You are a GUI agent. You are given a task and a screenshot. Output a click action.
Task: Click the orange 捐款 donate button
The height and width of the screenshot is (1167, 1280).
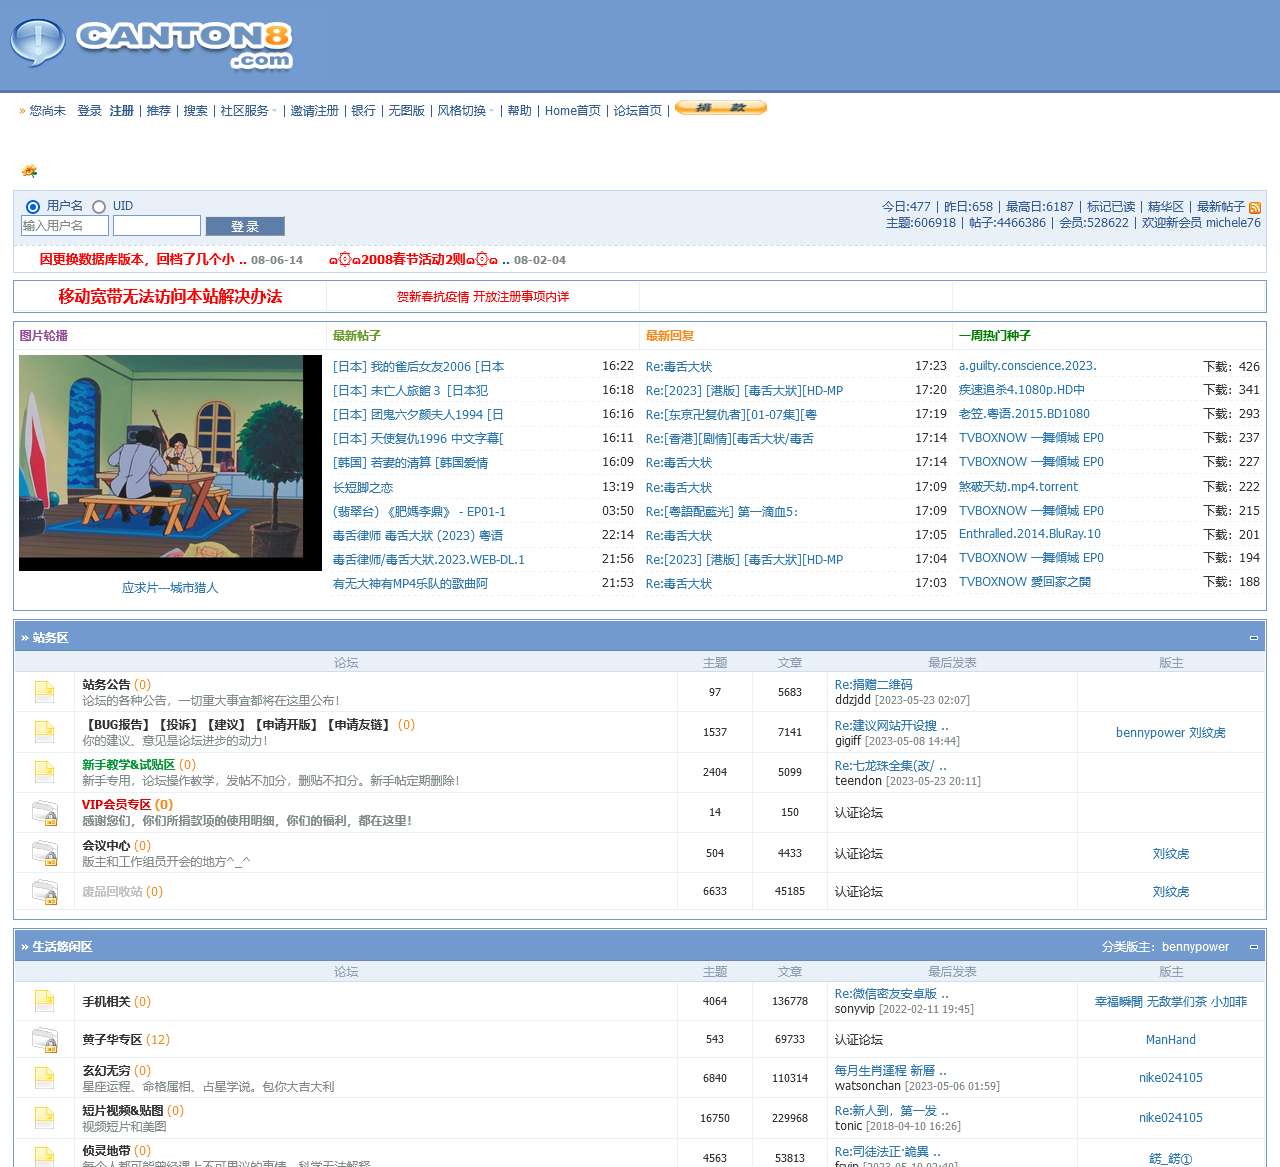click(720, 108)
